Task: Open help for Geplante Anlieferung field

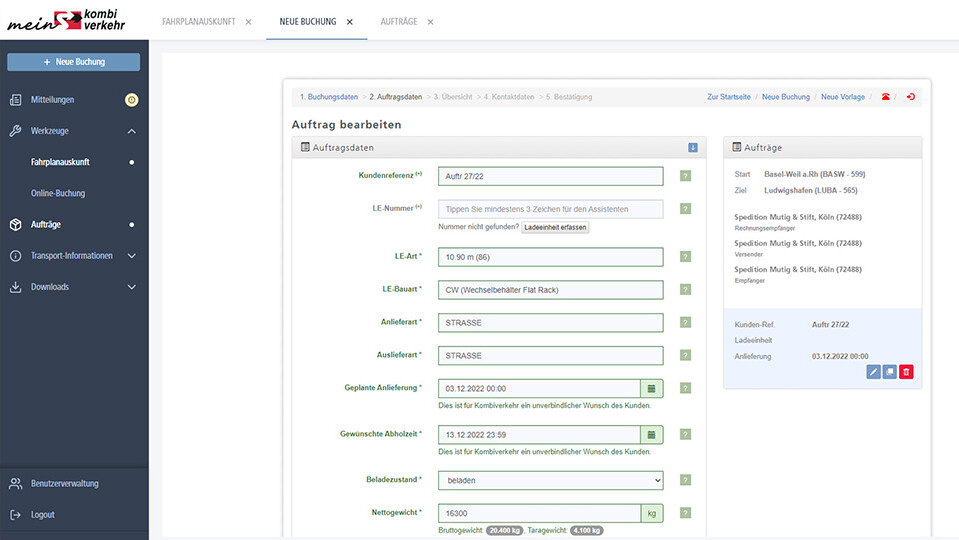Action: pos(686,388)
